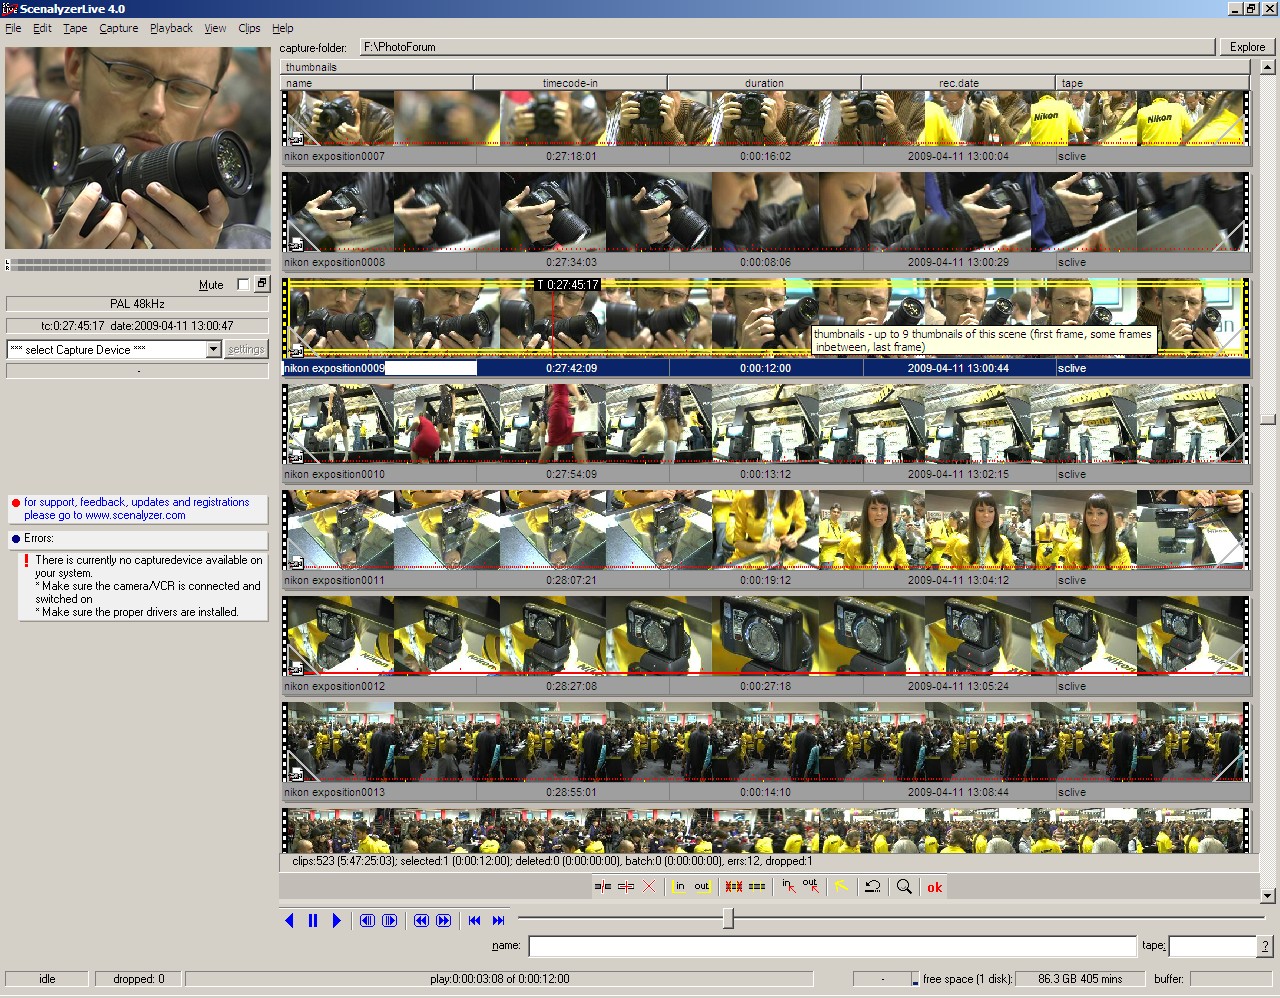The height and width of the screenshot is (998, 1280).
Task: Click the undo arrow icon
Action: (873, 887)
